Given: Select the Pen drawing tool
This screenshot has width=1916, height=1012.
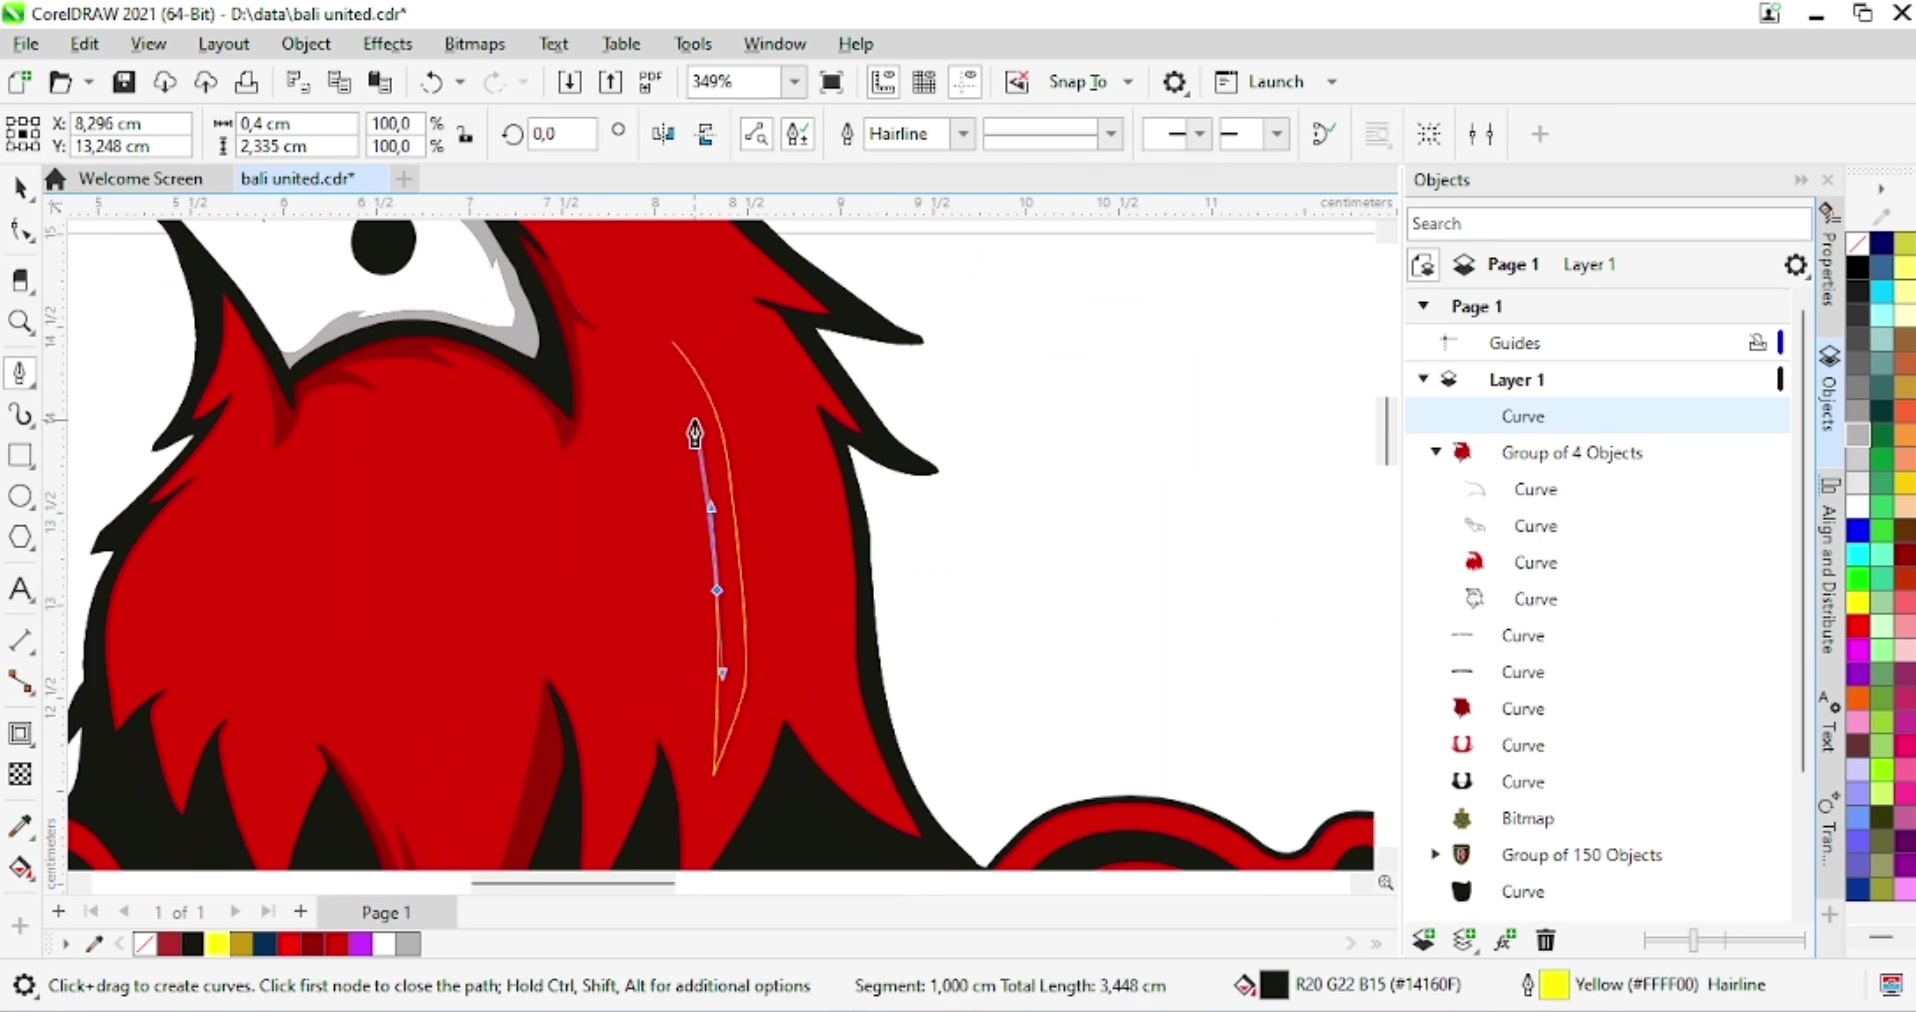Looking at the screenshot, I should tap(21, 373).
